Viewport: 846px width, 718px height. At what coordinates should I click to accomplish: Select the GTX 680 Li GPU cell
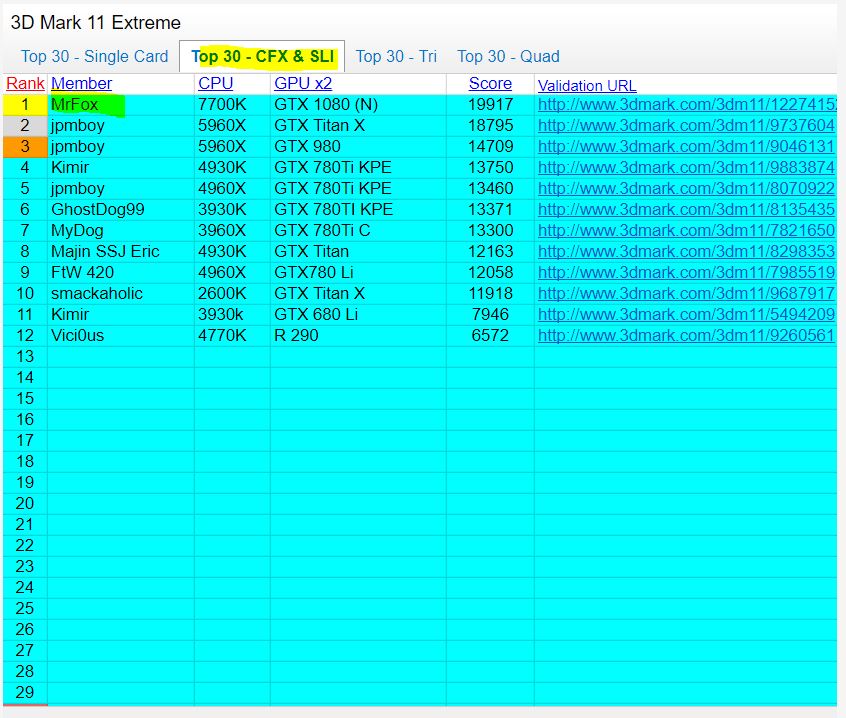[358, 314]
